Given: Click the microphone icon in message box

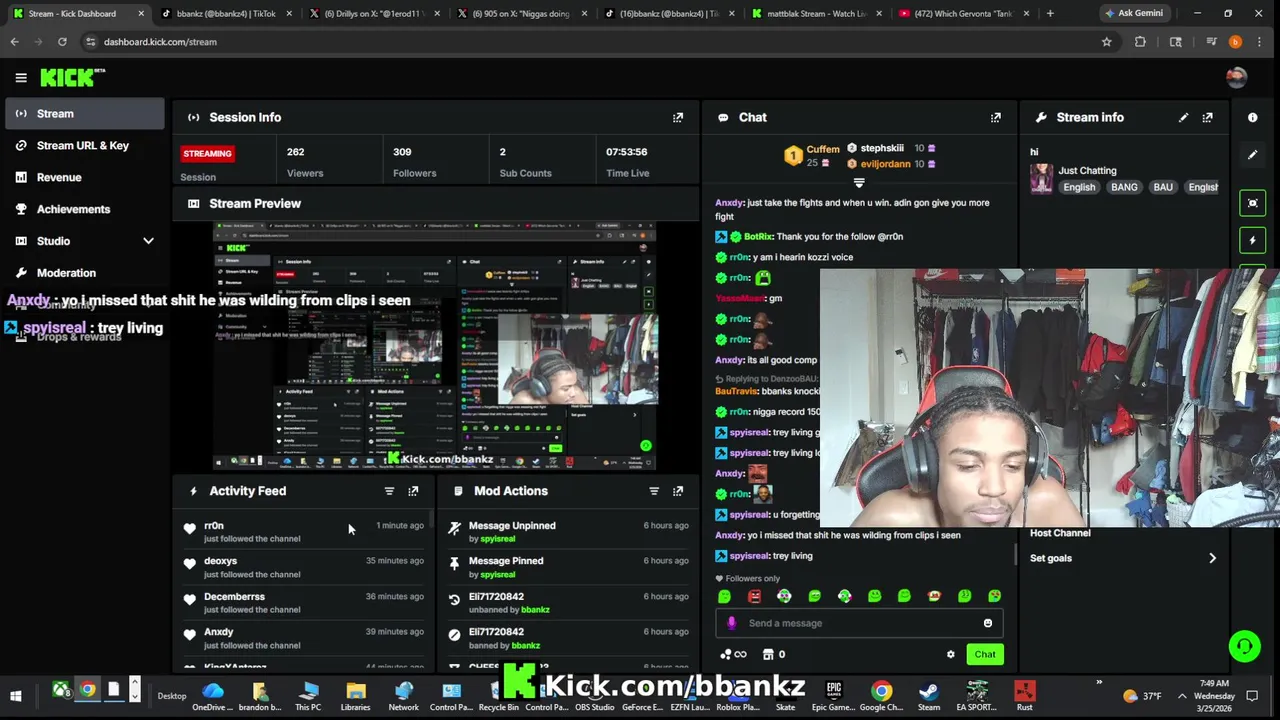Looking at the screenshot, I should coord(731,623).
